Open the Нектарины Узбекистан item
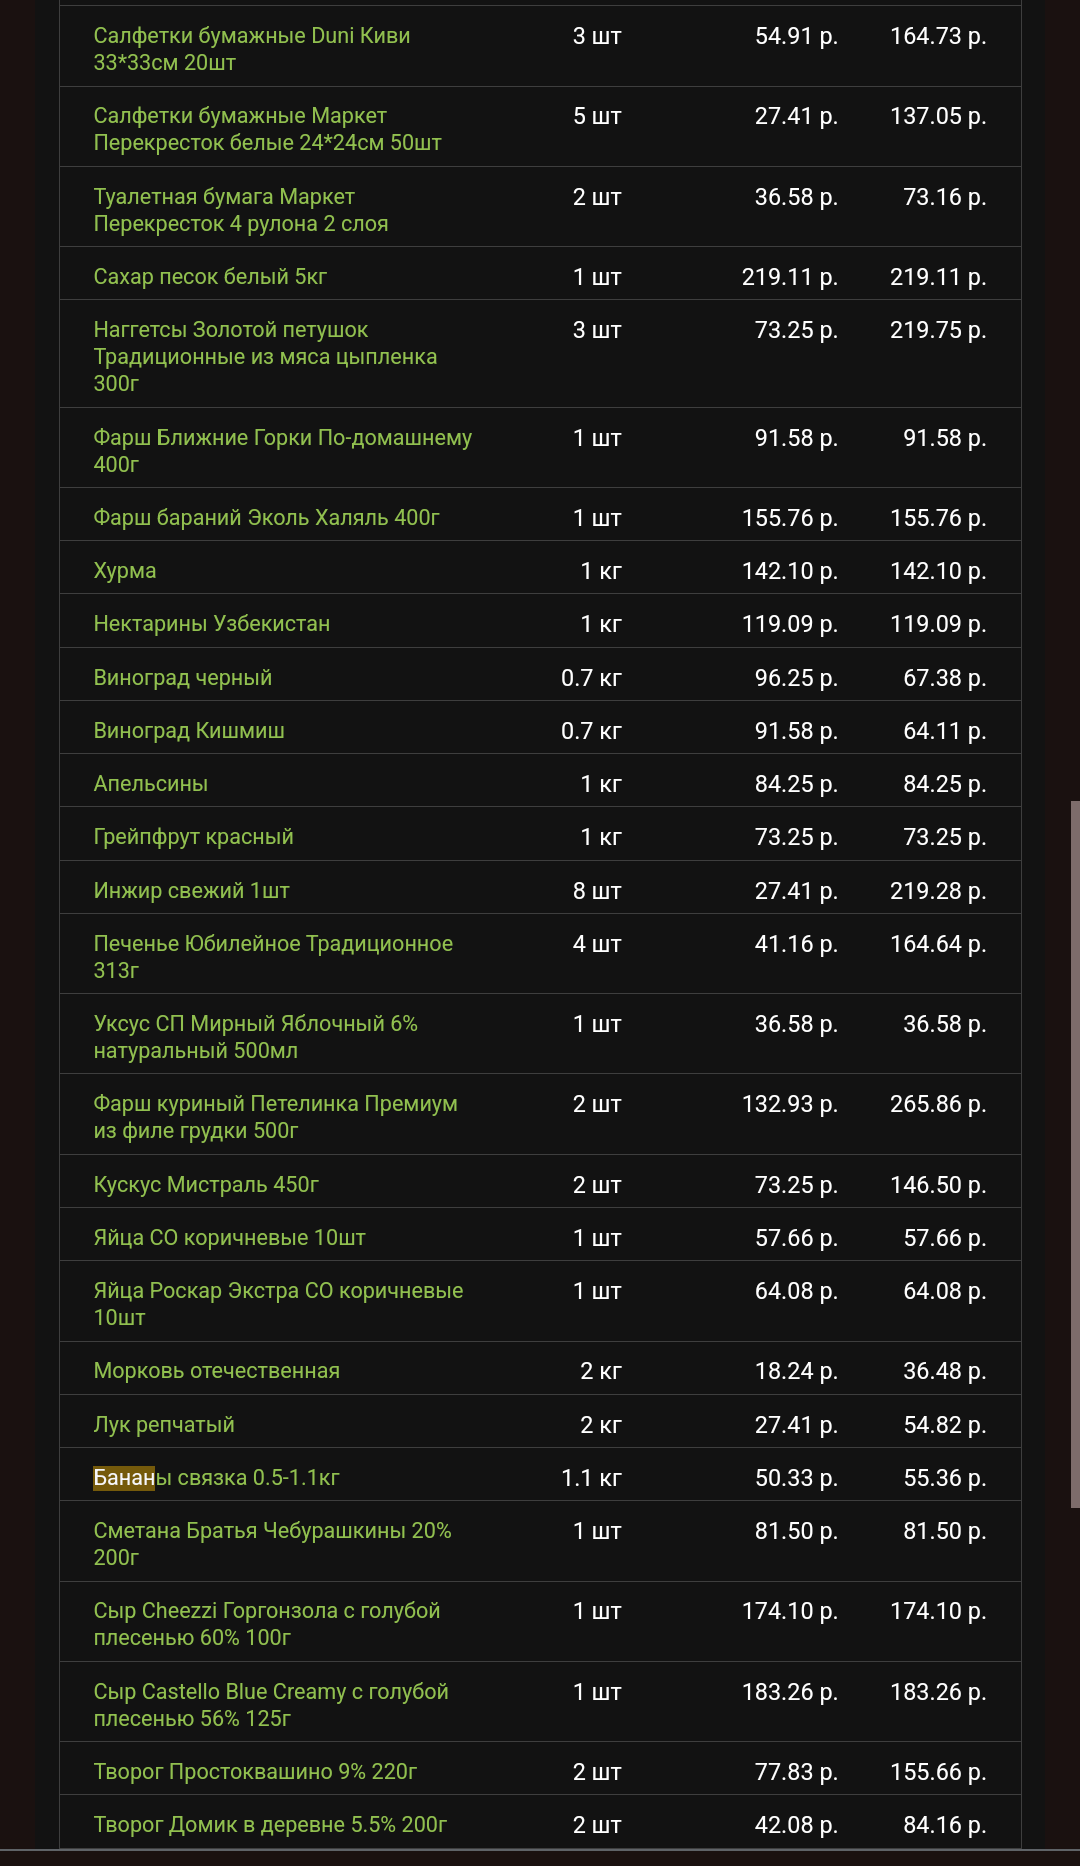The width and height of the screenshot is (1080, 1866). [211, 624]
